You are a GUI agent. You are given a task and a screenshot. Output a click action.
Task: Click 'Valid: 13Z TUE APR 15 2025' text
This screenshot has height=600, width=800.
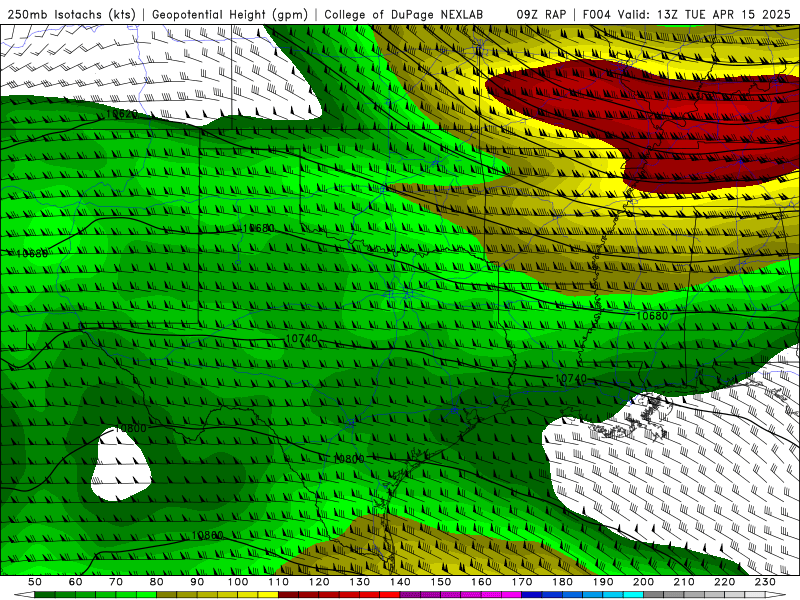(704, 14)
